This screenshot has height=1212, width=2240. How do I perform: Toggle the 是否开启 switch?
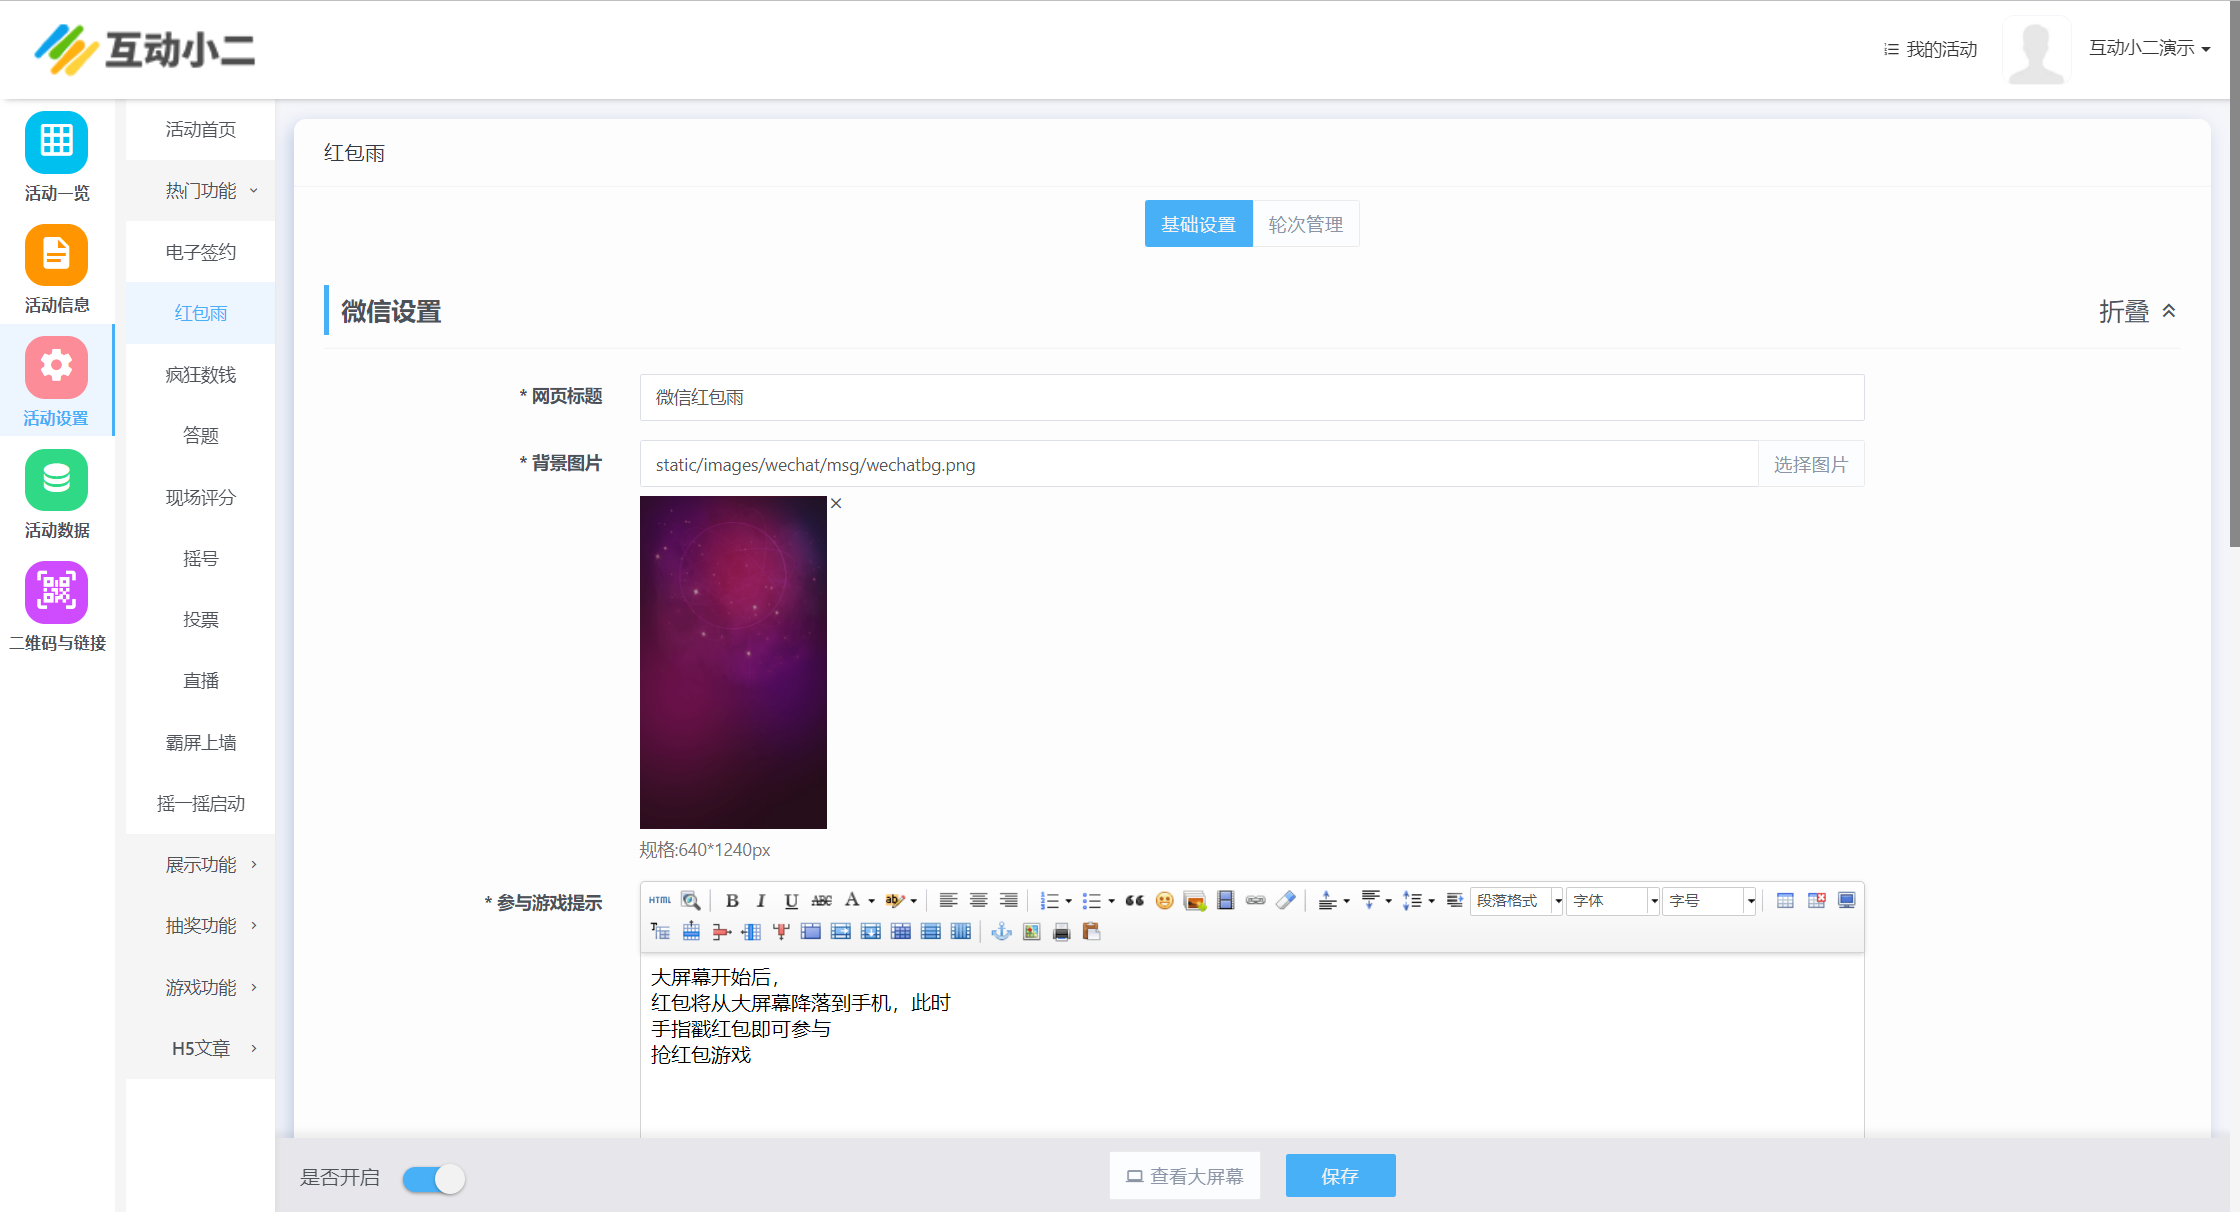(x=434, y=1179)
